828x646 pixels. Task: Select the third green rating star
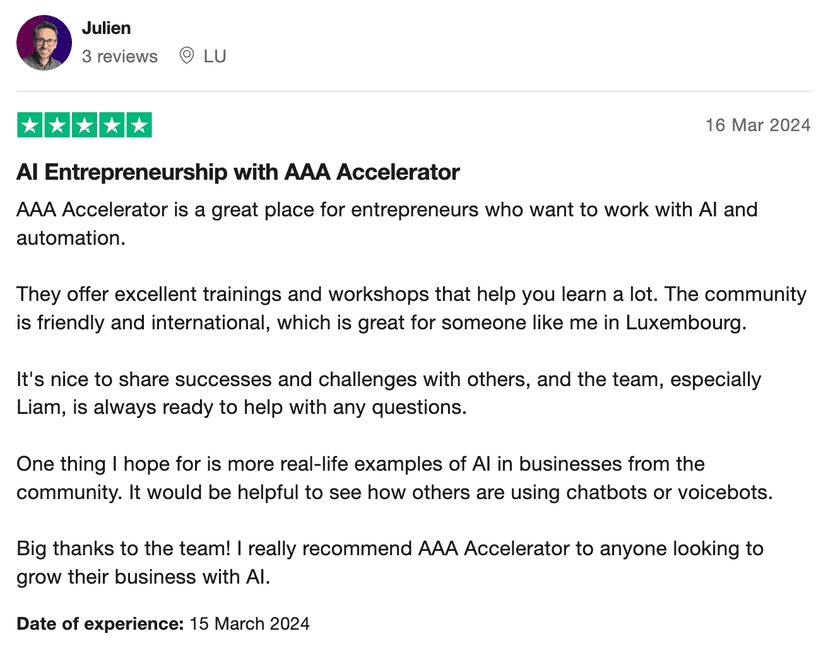85,125
